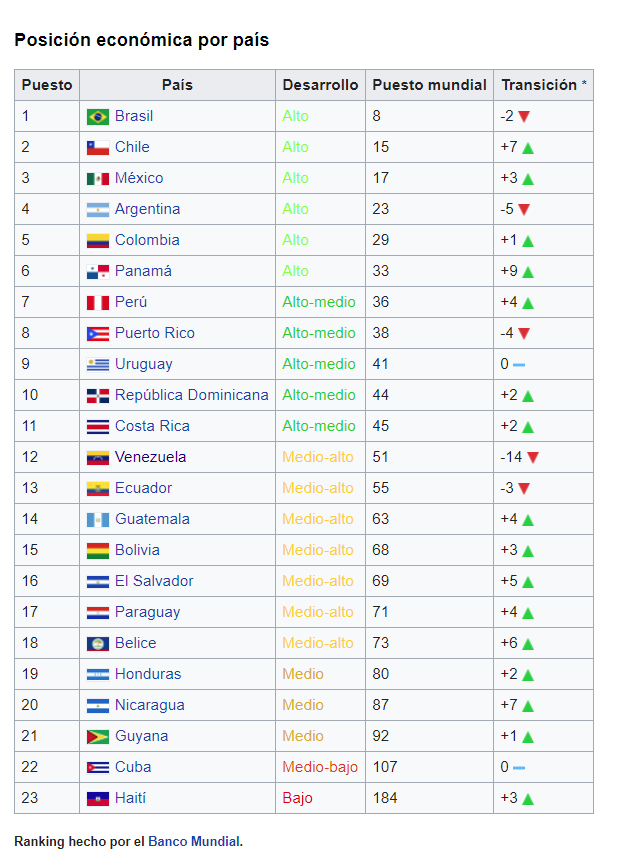Screen dimensions: 628x868
Task: Click the Haití flag icon
Action: coord(97,799)
